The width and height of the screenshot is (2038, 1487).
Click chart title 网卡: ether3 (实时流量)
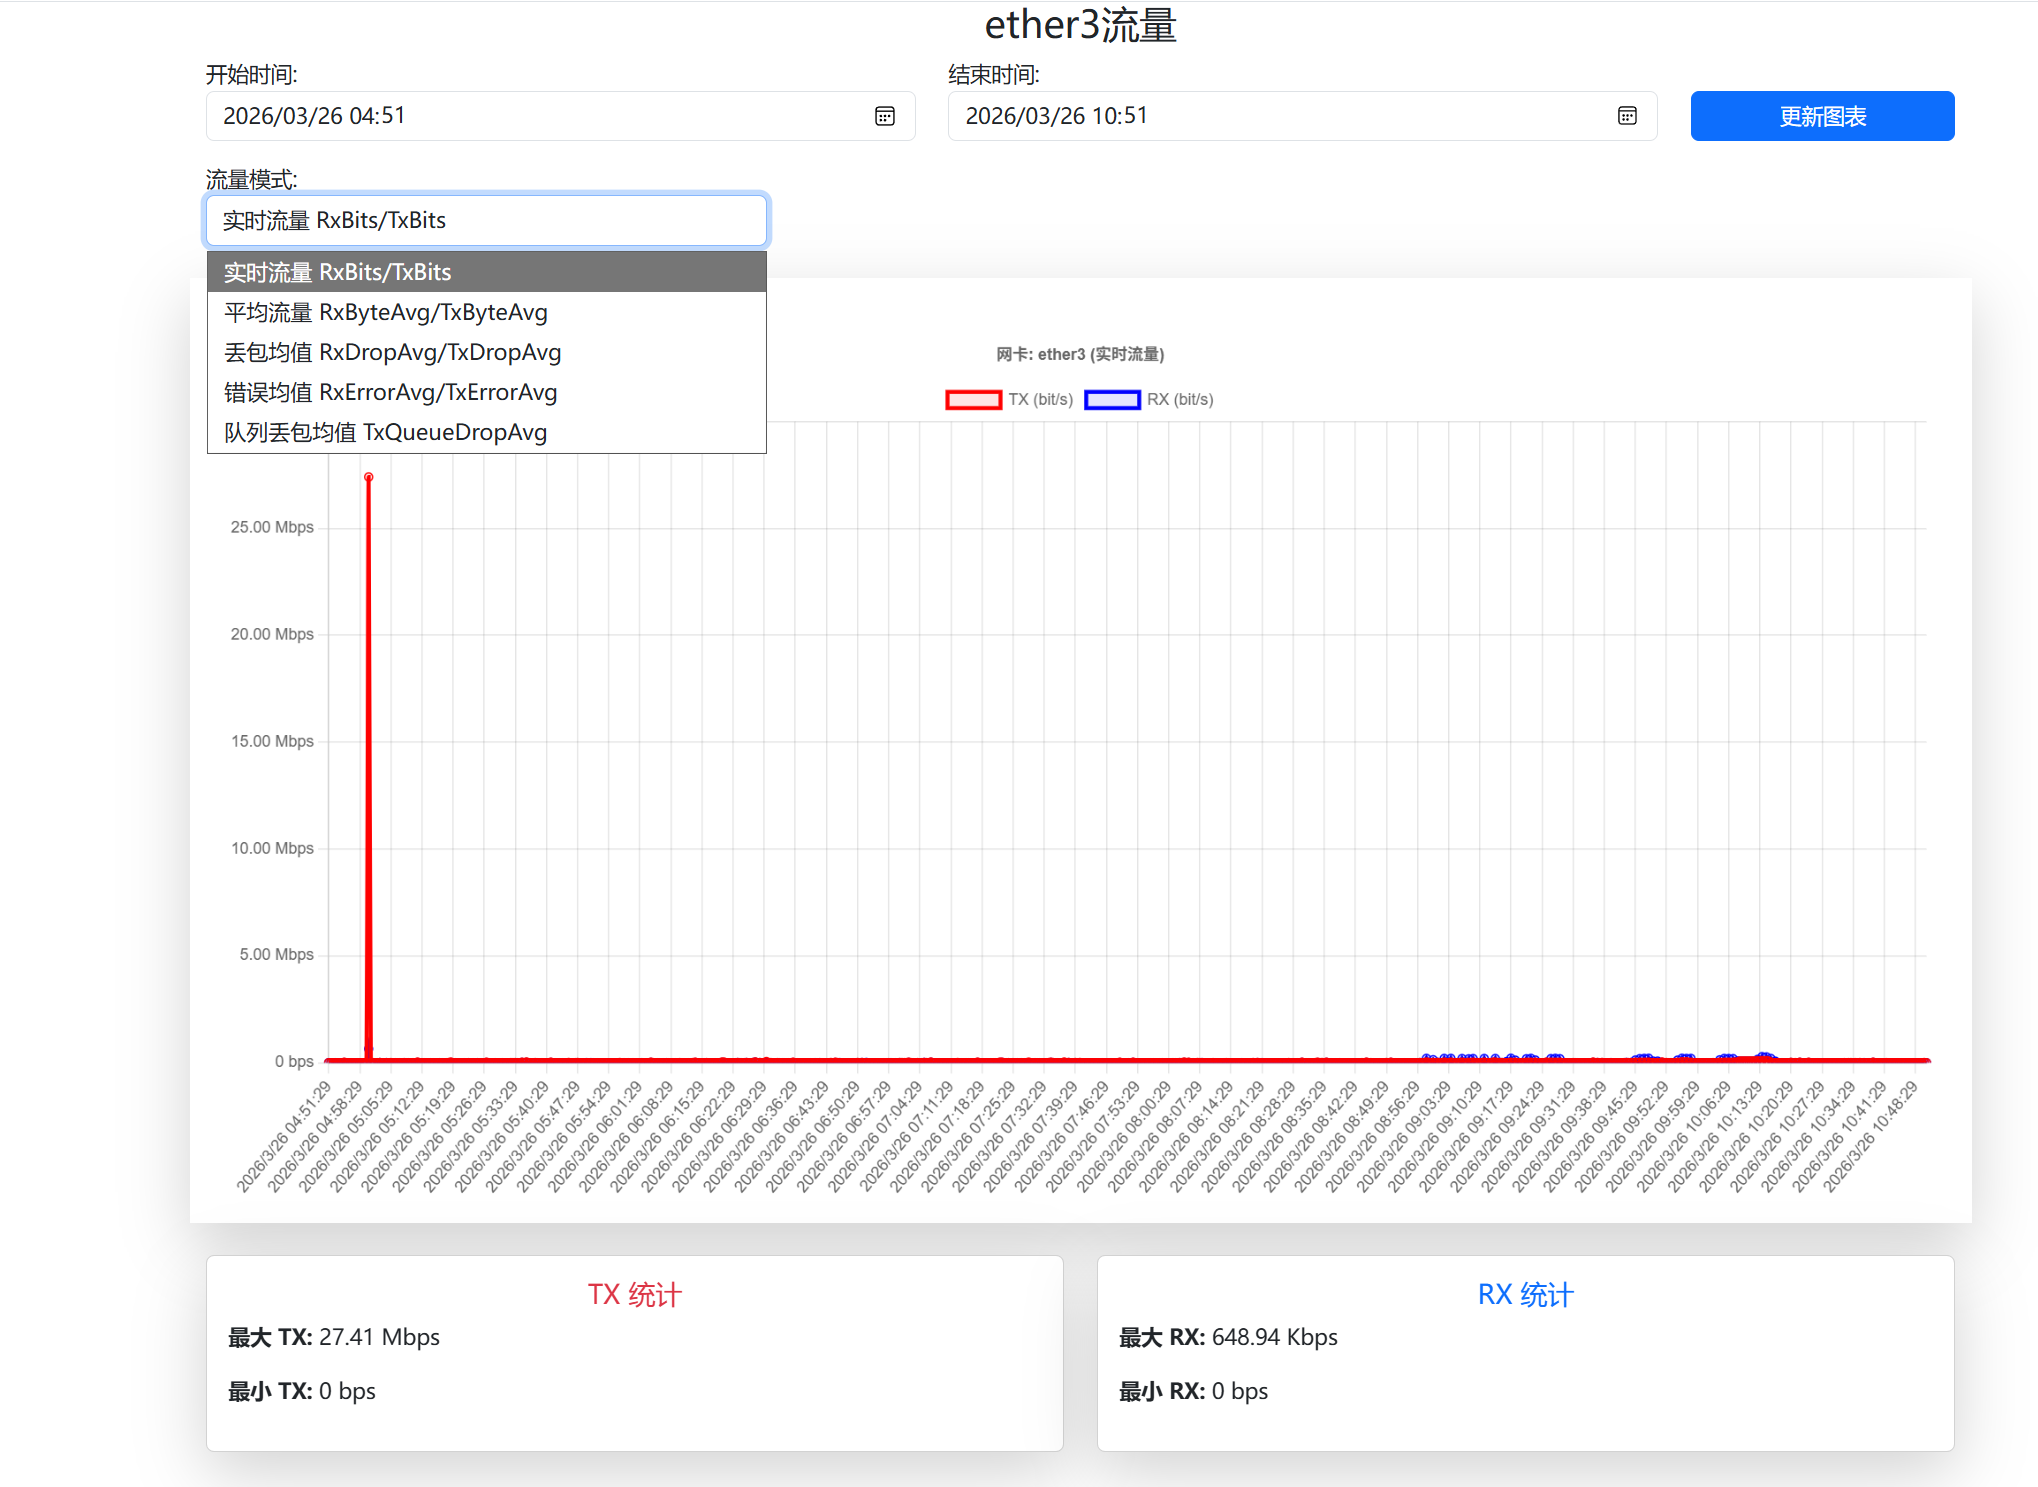1080,354
